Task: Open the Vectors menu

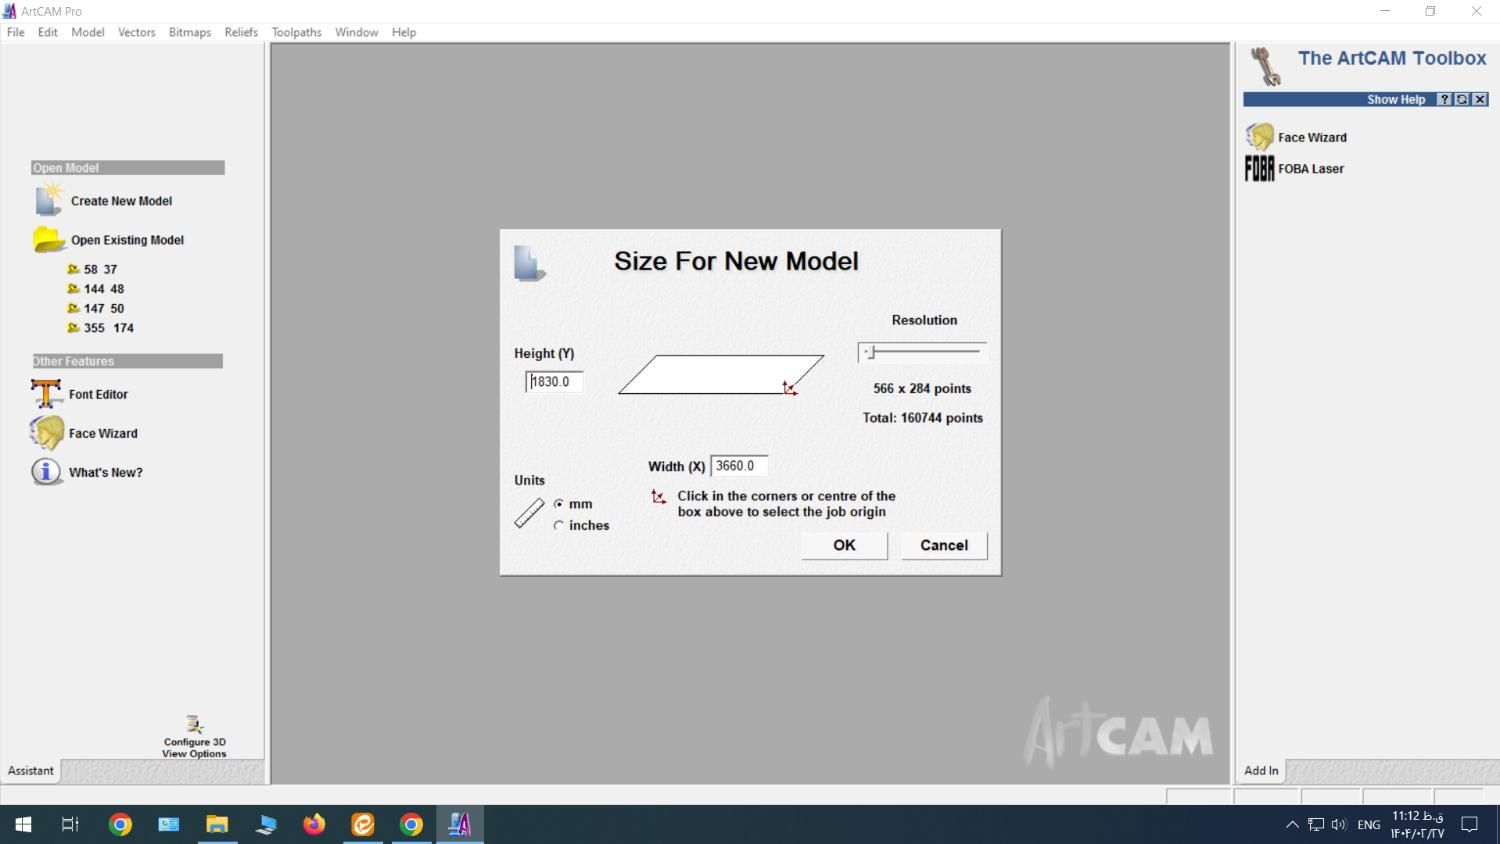Action: click(137, 32)
